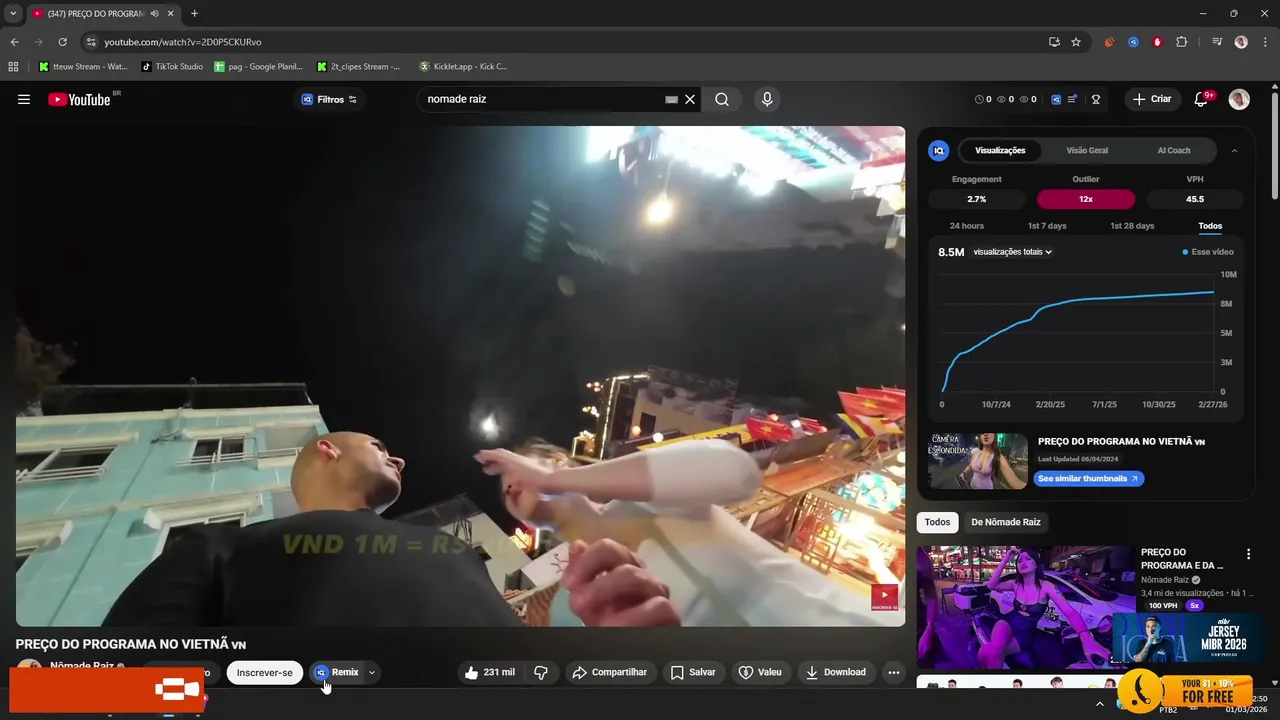The width and height of the screenshot is (1280, 720).
Task: Click the Download button
Action: pos(836,672)
